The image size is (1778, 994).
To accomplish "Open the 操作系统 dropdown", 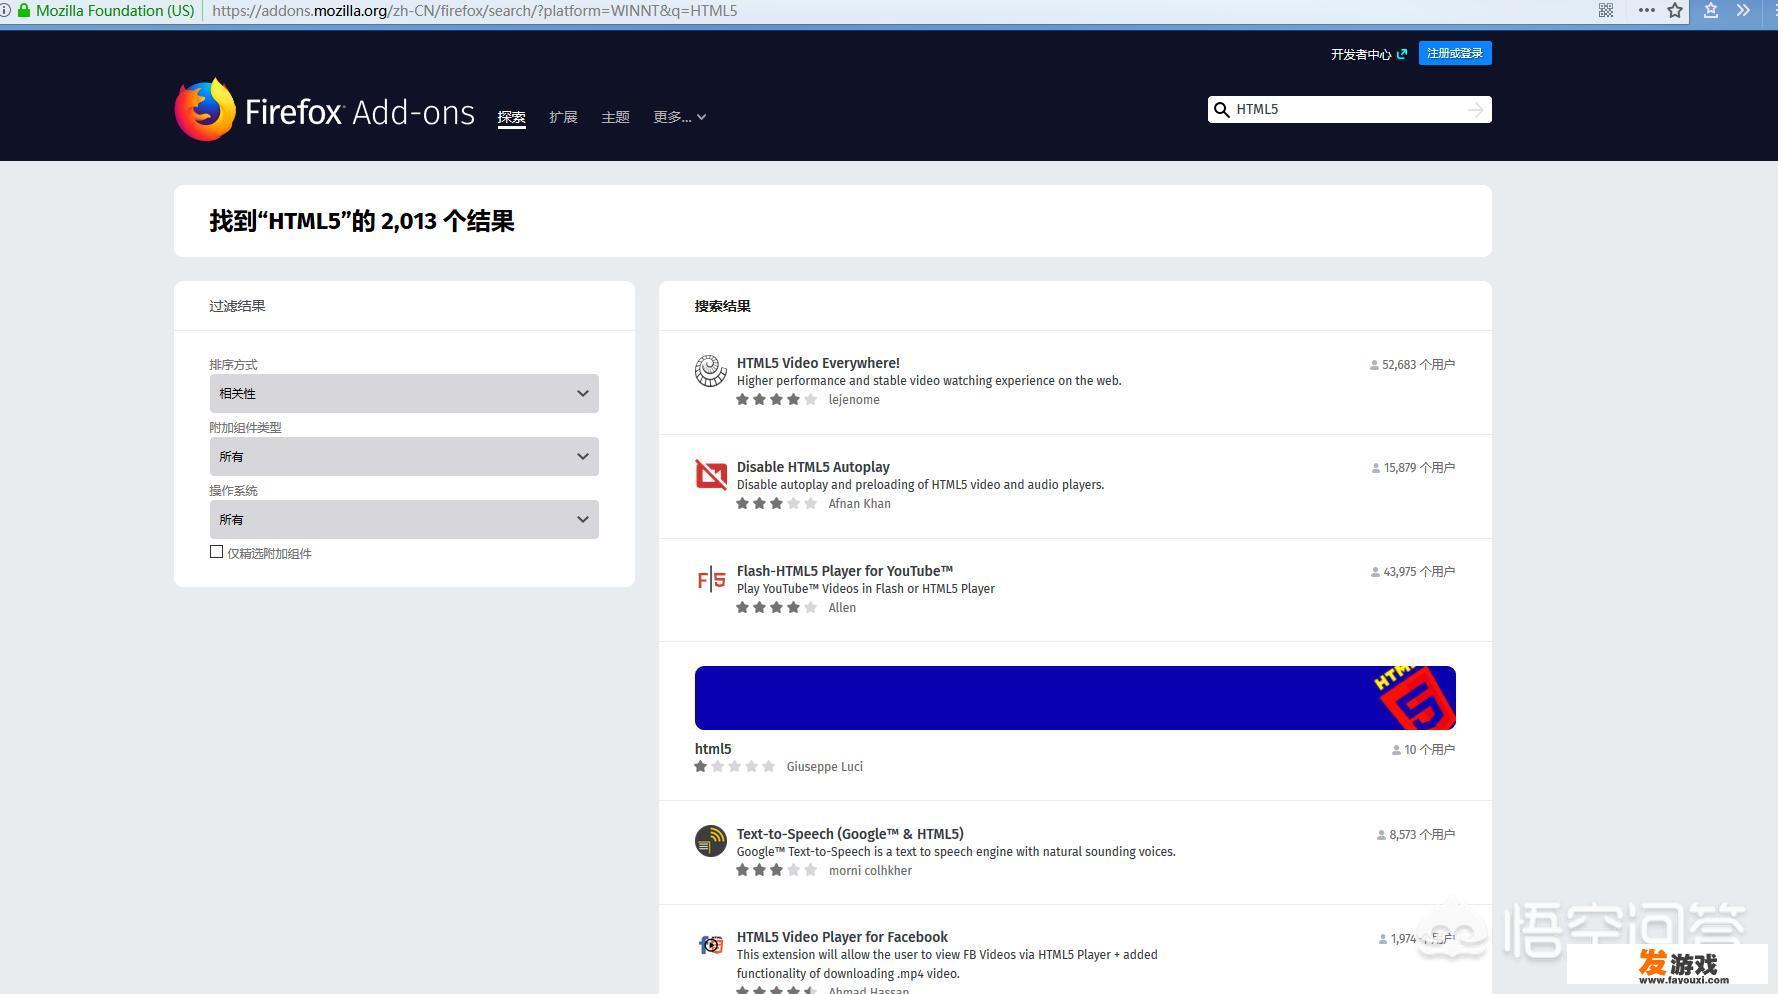I will [x=404, y=520].
